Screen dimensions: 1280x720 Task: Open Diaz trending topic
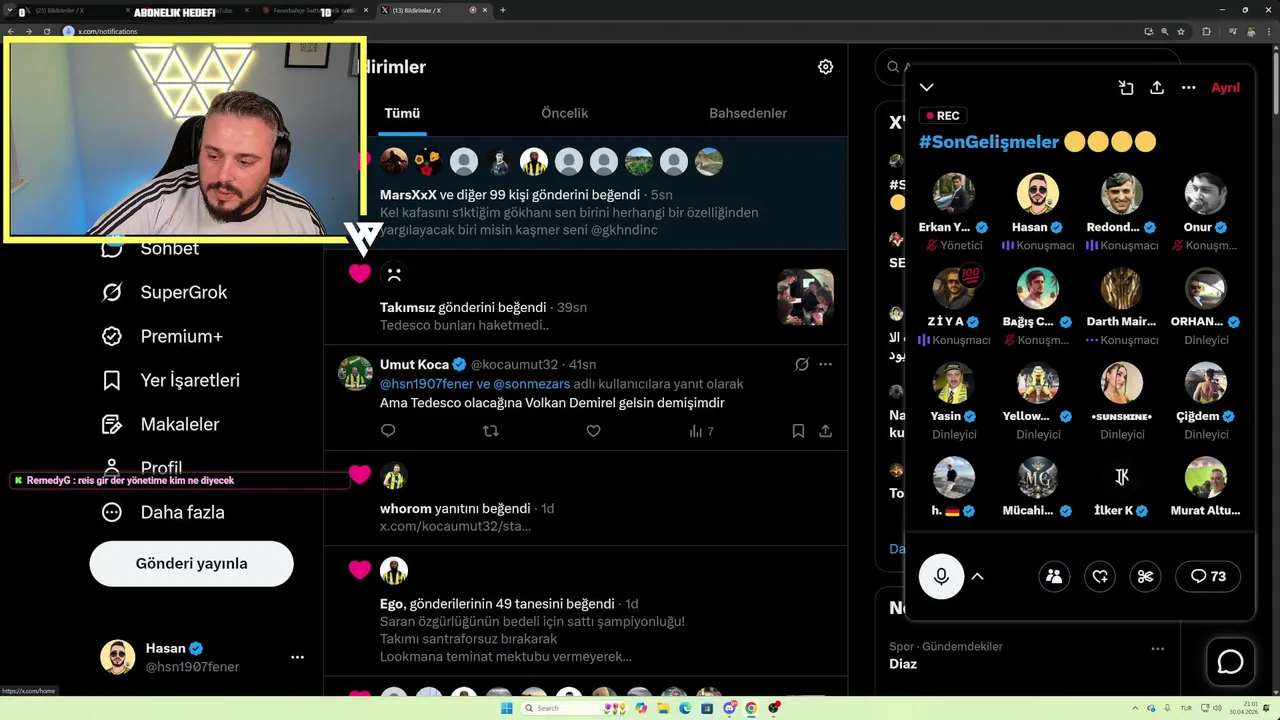[903, 663]
